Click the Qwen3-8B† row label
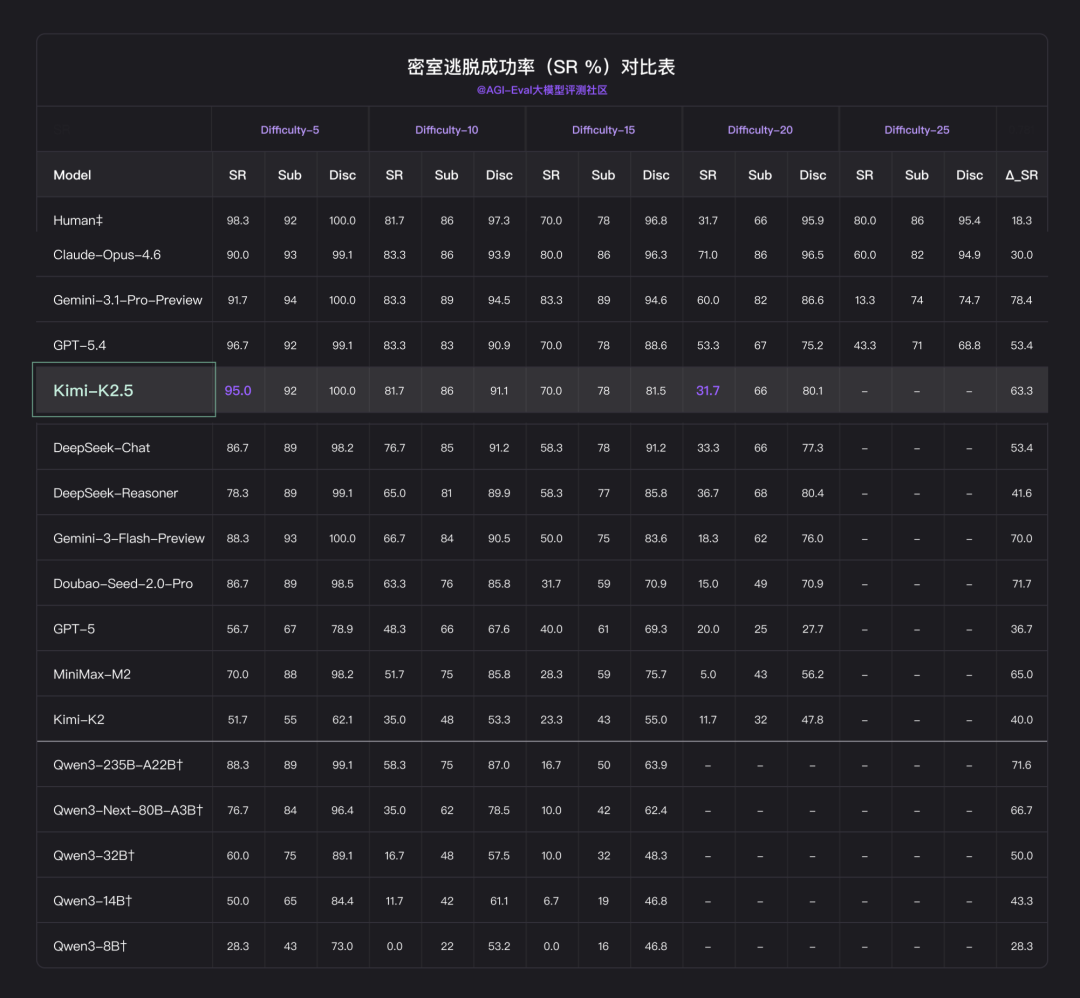 pyautogui.click(x=90, y=946)
